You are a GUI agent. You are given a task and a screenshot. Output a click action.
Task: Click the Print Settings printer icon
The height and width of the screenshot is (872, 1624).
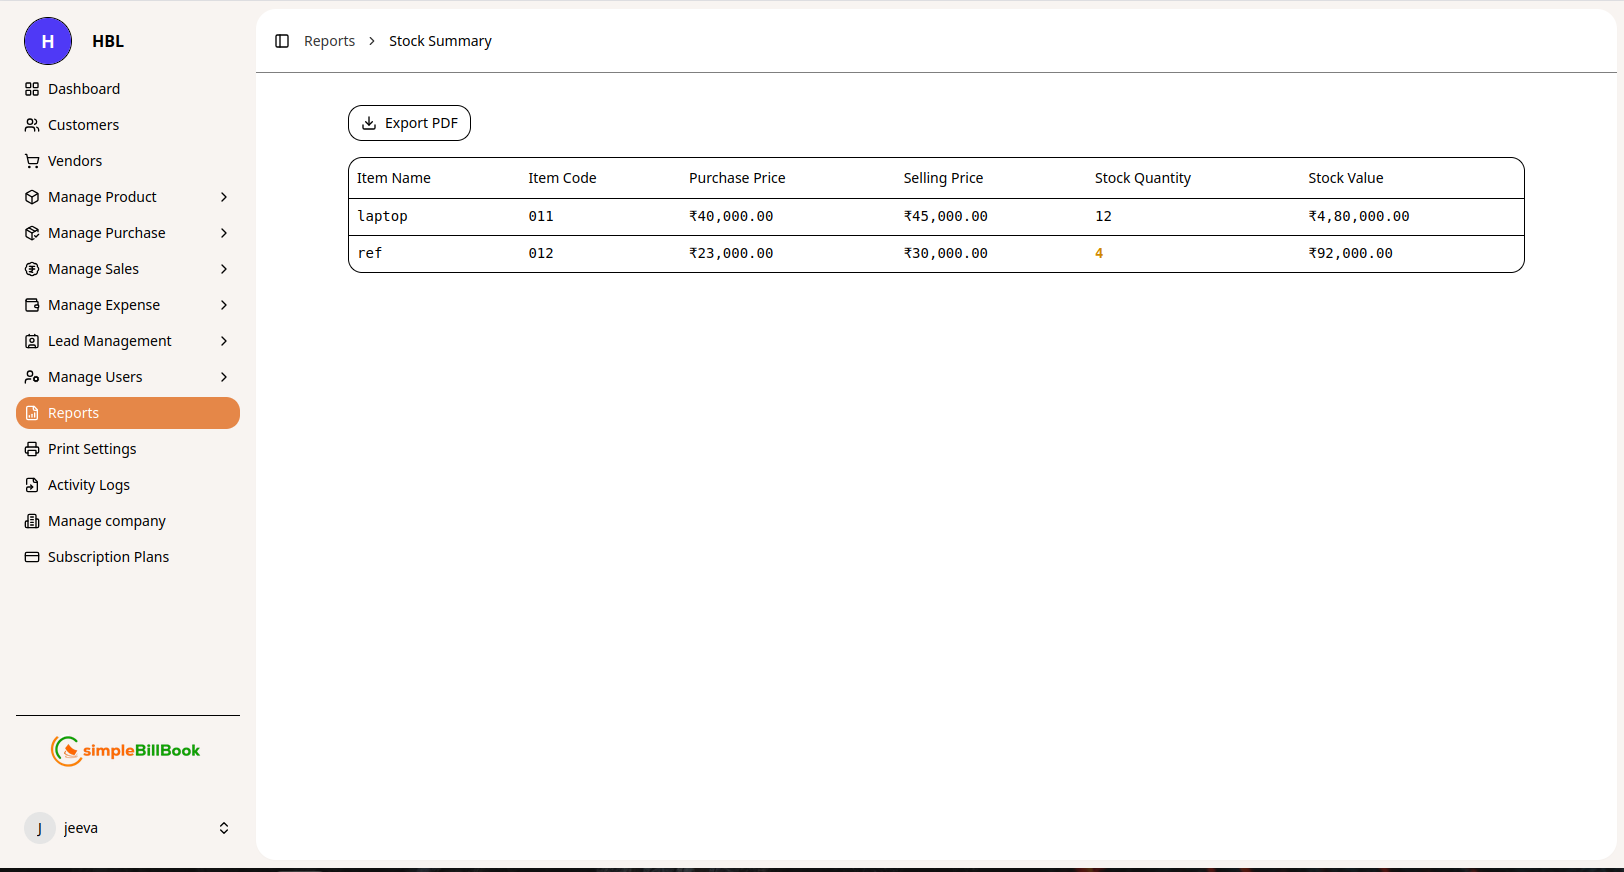32,449
